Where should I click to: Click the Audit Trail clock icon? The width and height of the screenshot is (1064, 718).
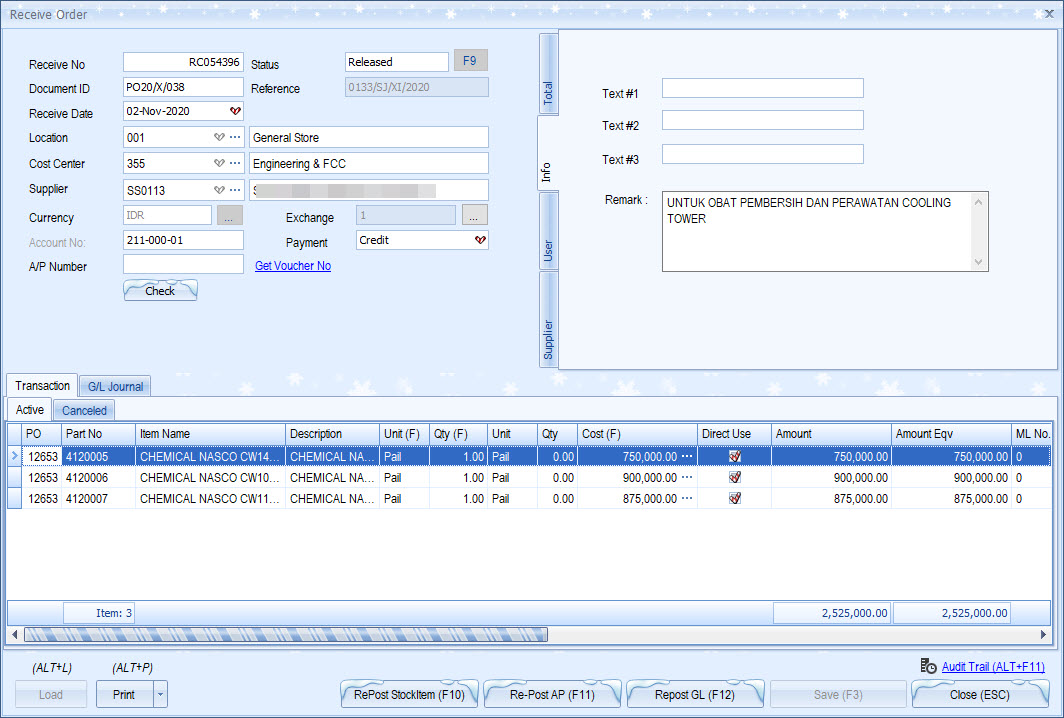coord(928,667)
